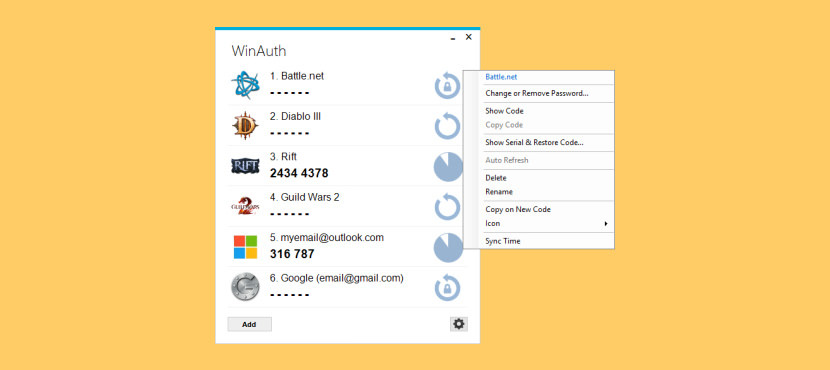Toggle the Auto Refresh menu option
Viewport: 830px width, 370px height.
pos(507,160)
